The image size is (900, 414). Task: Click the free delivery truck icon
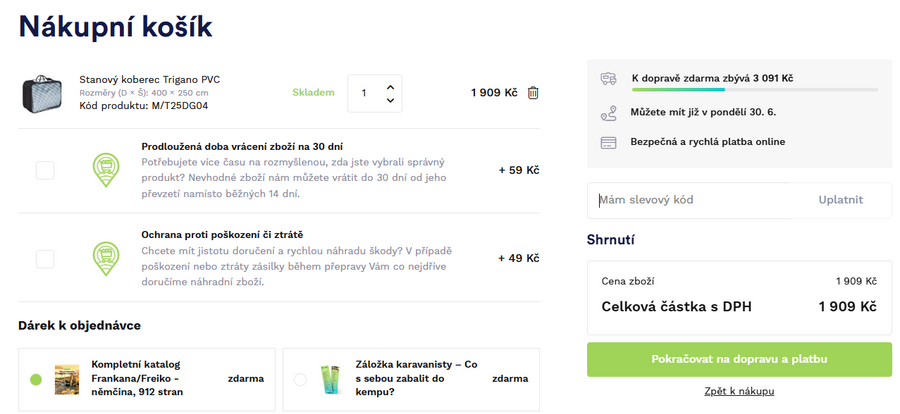[x=608, y=78]
